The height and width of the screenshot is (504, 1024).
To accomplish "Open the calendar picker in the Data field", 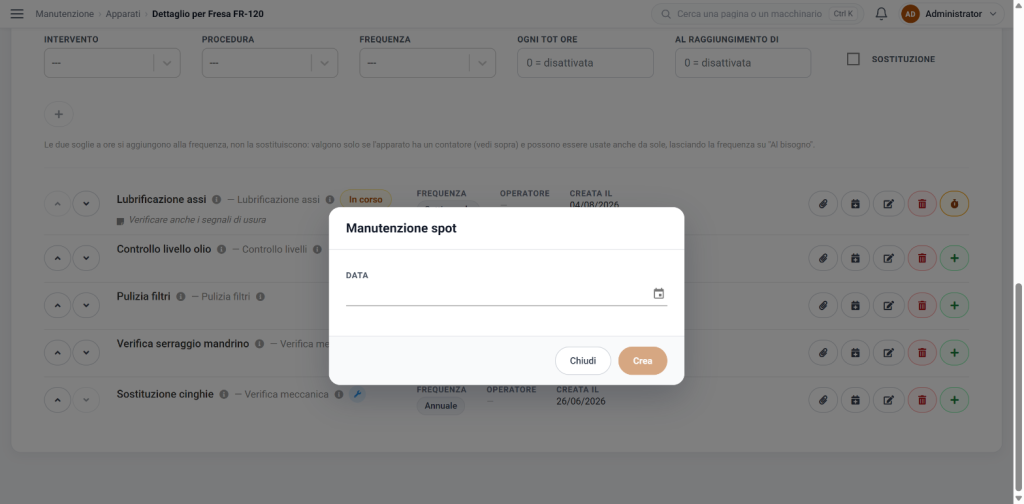I will [659, 294].
